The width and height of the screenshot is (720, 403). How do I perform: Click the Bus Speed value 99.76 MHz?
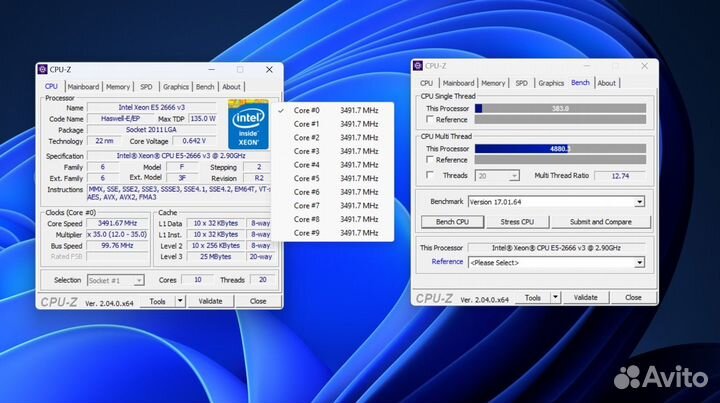(x=118, y=246)
